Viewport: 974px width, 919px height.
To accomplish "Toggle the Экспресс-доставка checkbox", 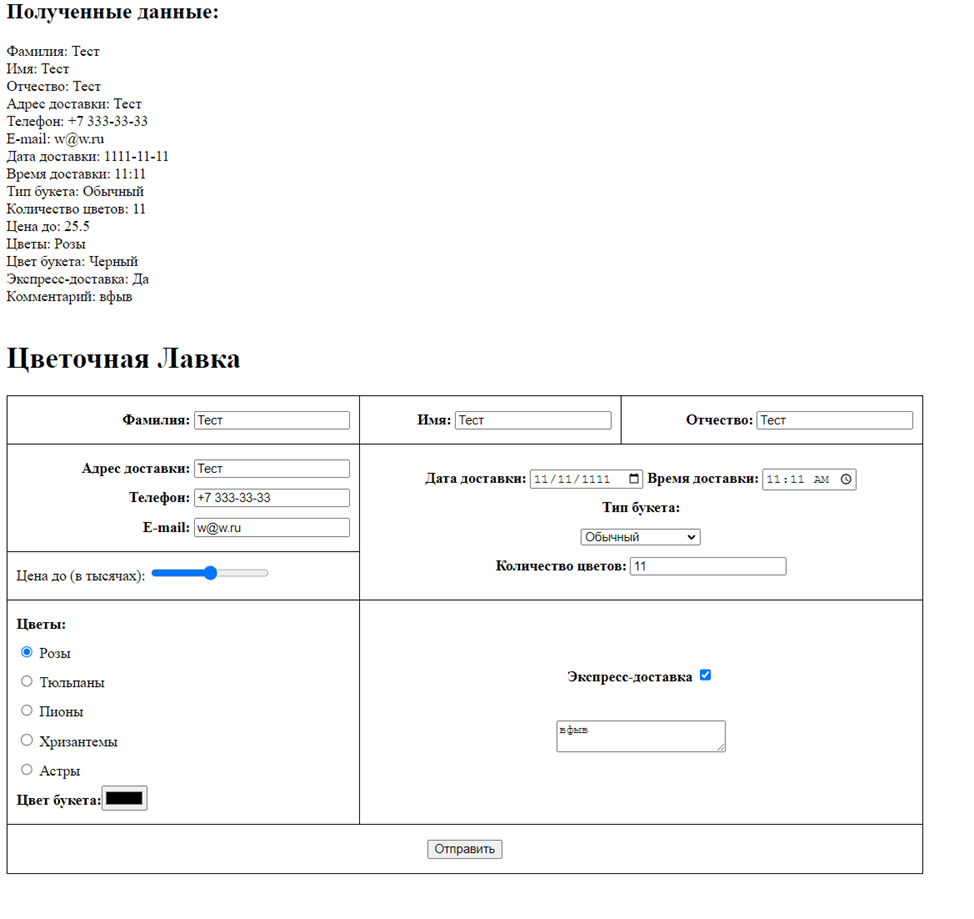I will [705, 676].
